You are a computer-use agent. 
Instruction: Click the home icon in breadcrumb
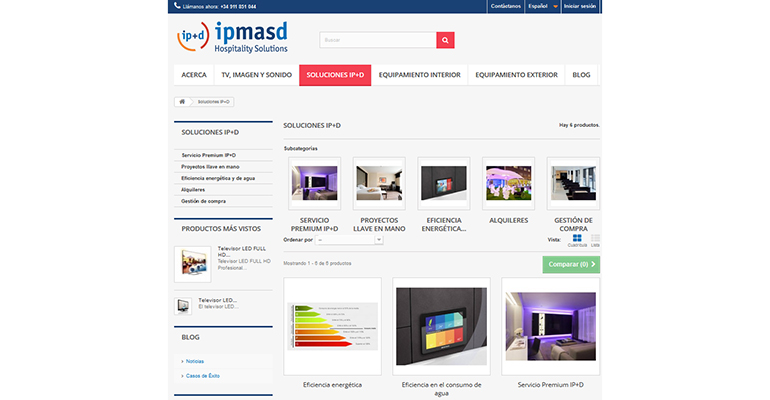tap(182, 102)
